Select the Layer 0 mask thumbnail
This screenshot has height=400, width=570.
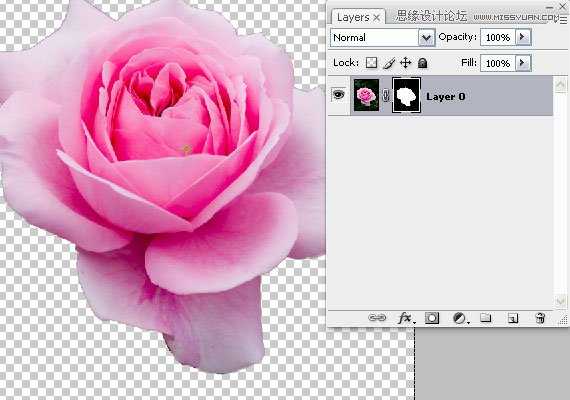[406, 95]
